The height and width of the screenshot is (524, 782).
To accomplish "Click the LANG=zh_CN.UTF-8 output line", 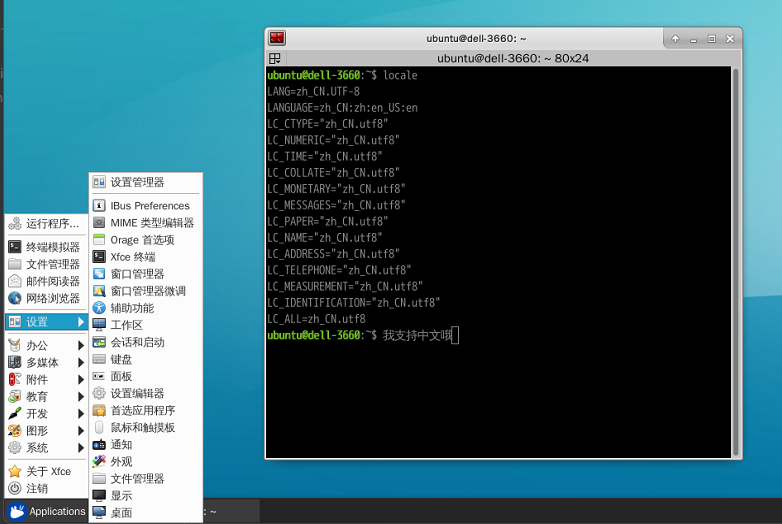I will [313, 91].
